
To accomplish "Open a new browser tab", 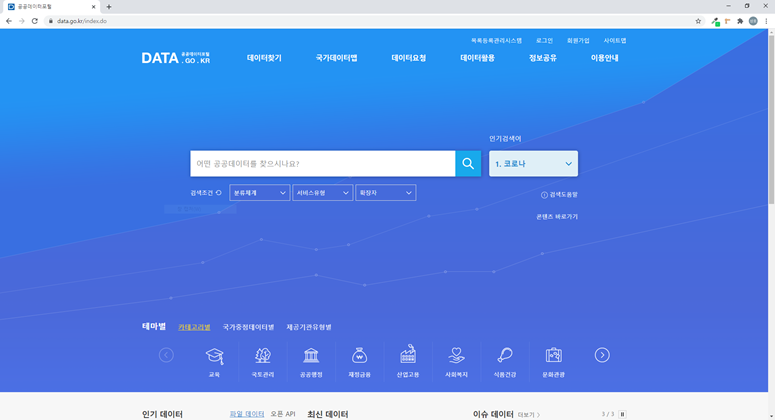I will pyautogui.click(x=109, y=7).
